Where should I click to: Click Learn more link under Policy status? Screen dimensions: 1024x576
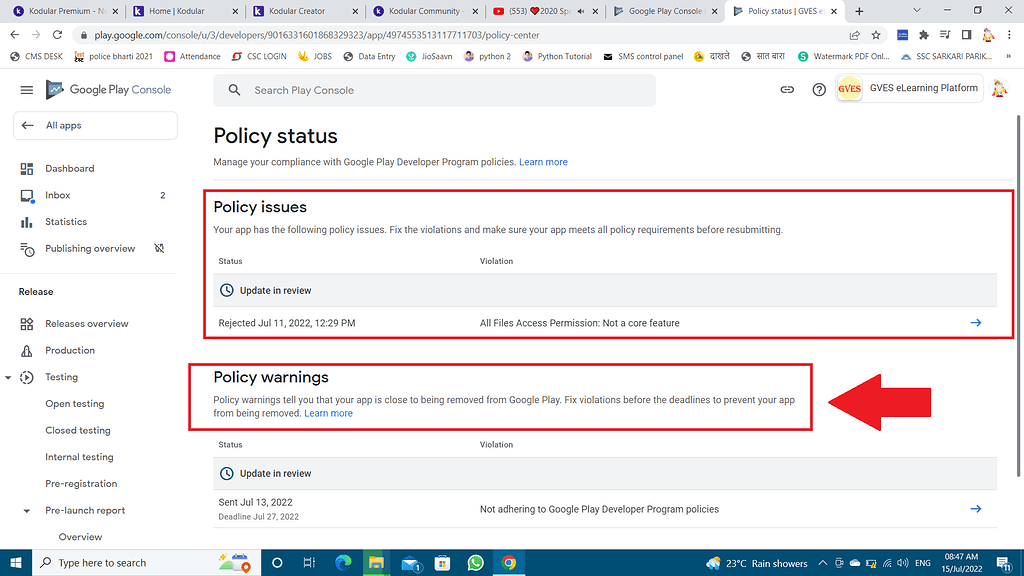point(543,162)
